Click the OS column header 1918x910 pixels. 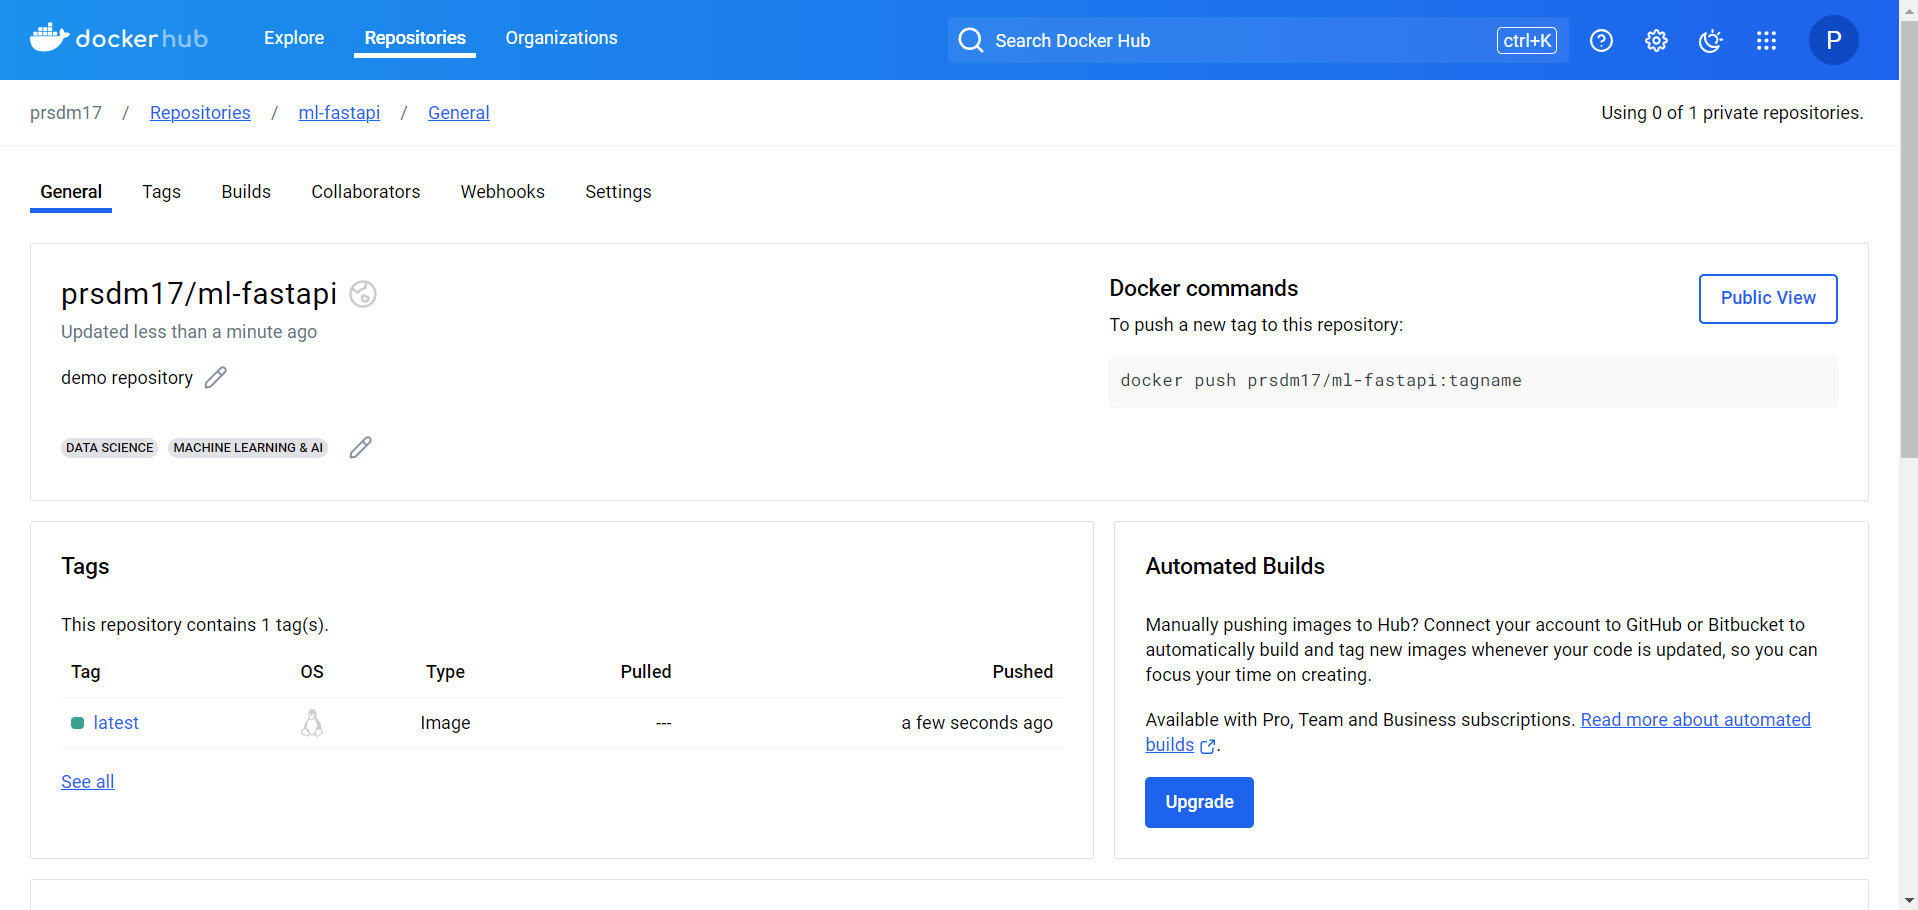tap(312, 672)
